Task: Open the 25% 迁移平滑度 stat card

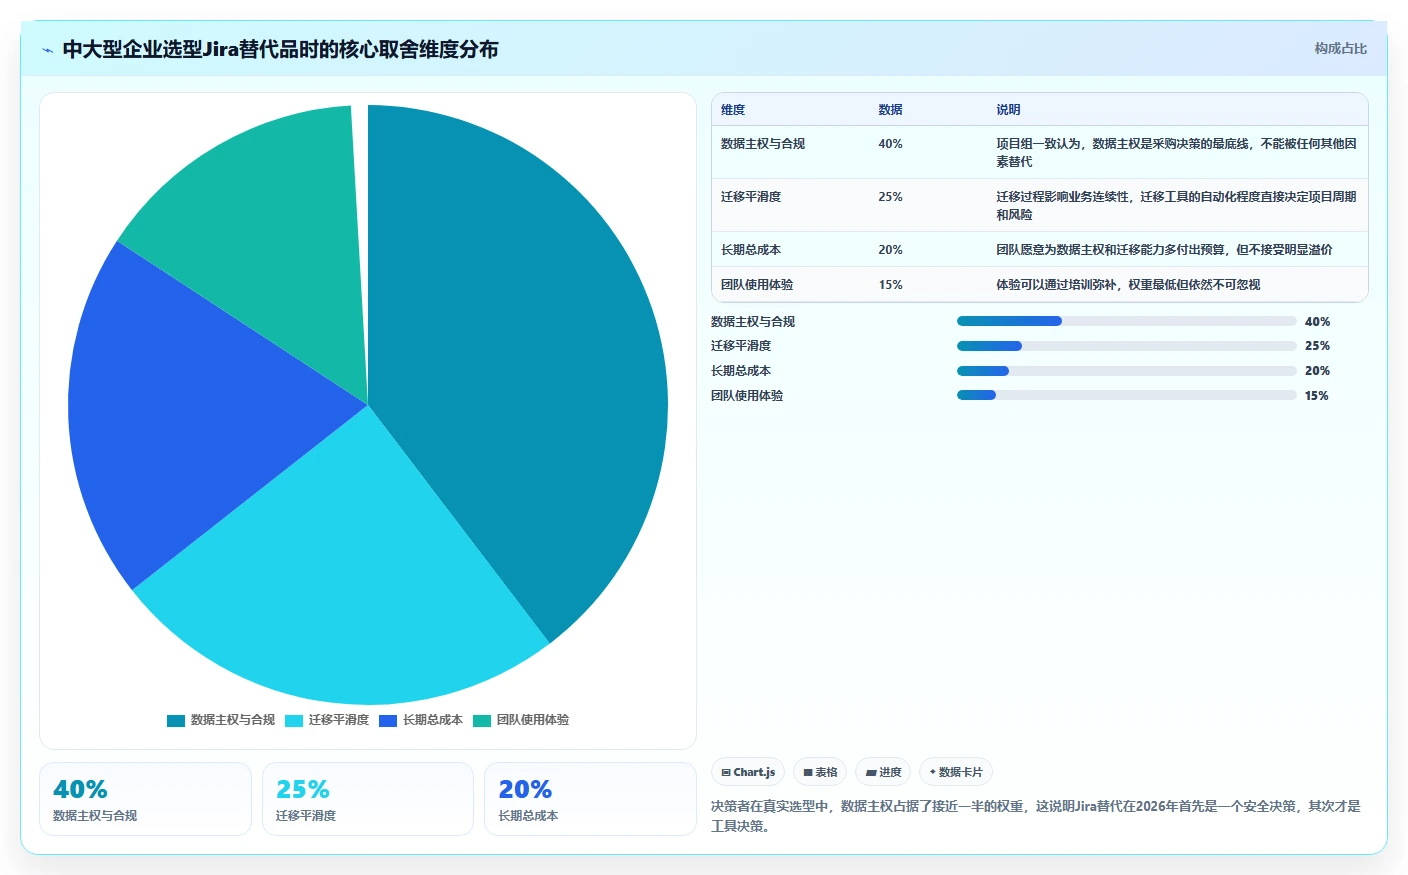Action: click(368, 799)
